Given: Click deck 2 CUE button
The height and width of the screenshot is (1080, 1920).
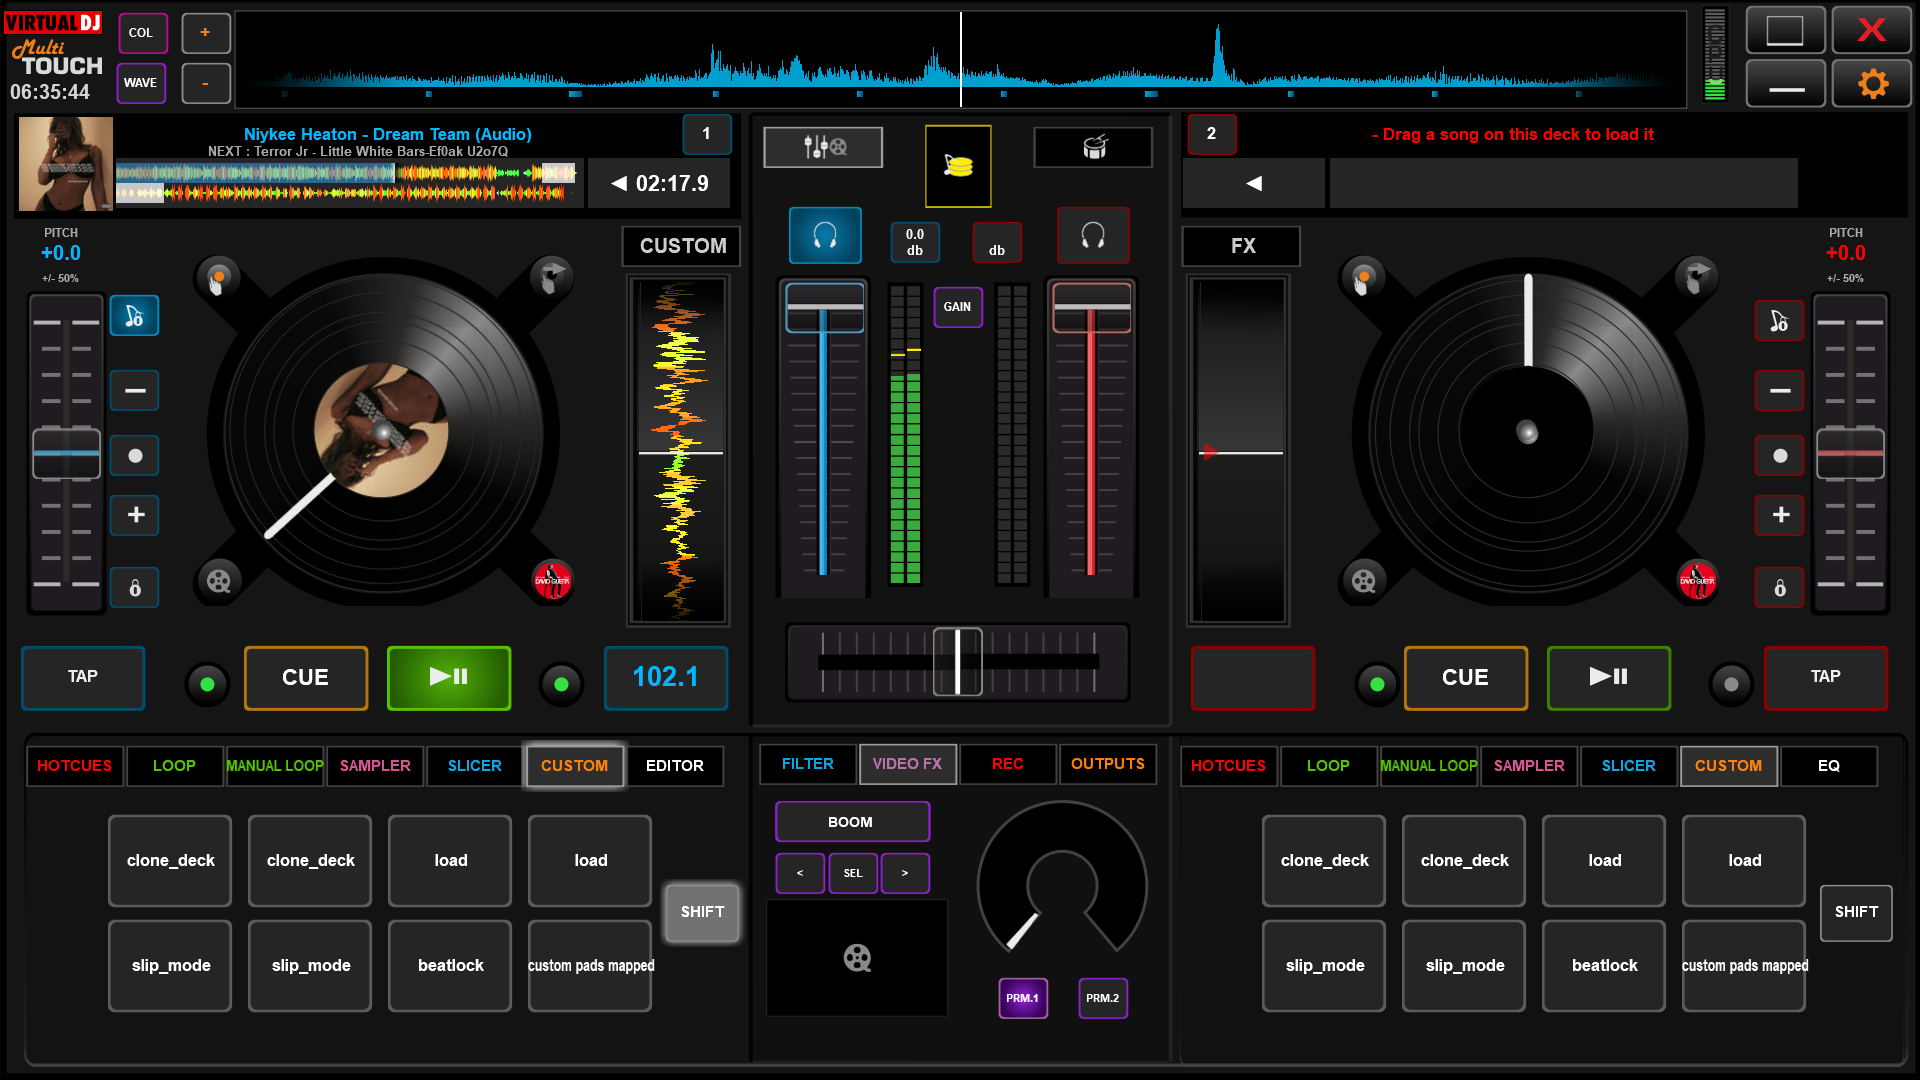Looking at the screenshot, I should point(1466,678).
